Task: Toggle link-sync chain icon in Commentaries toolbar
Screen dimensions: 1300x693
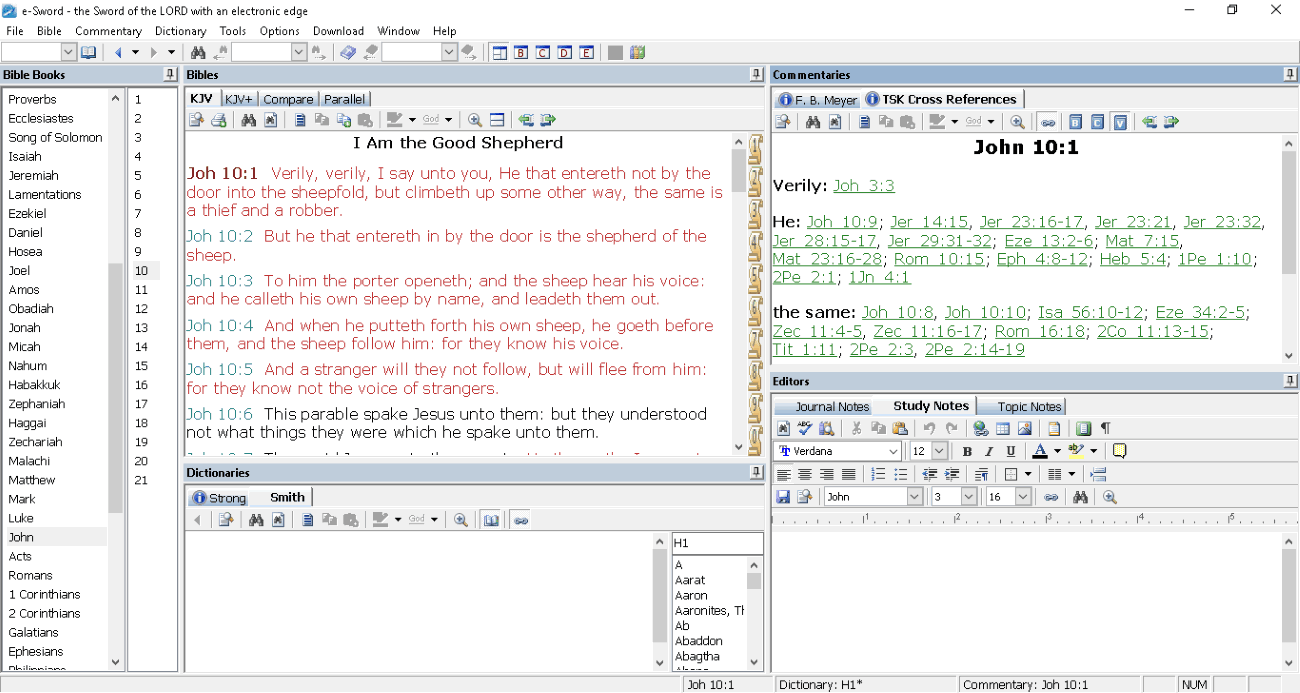Action: 1048,122
